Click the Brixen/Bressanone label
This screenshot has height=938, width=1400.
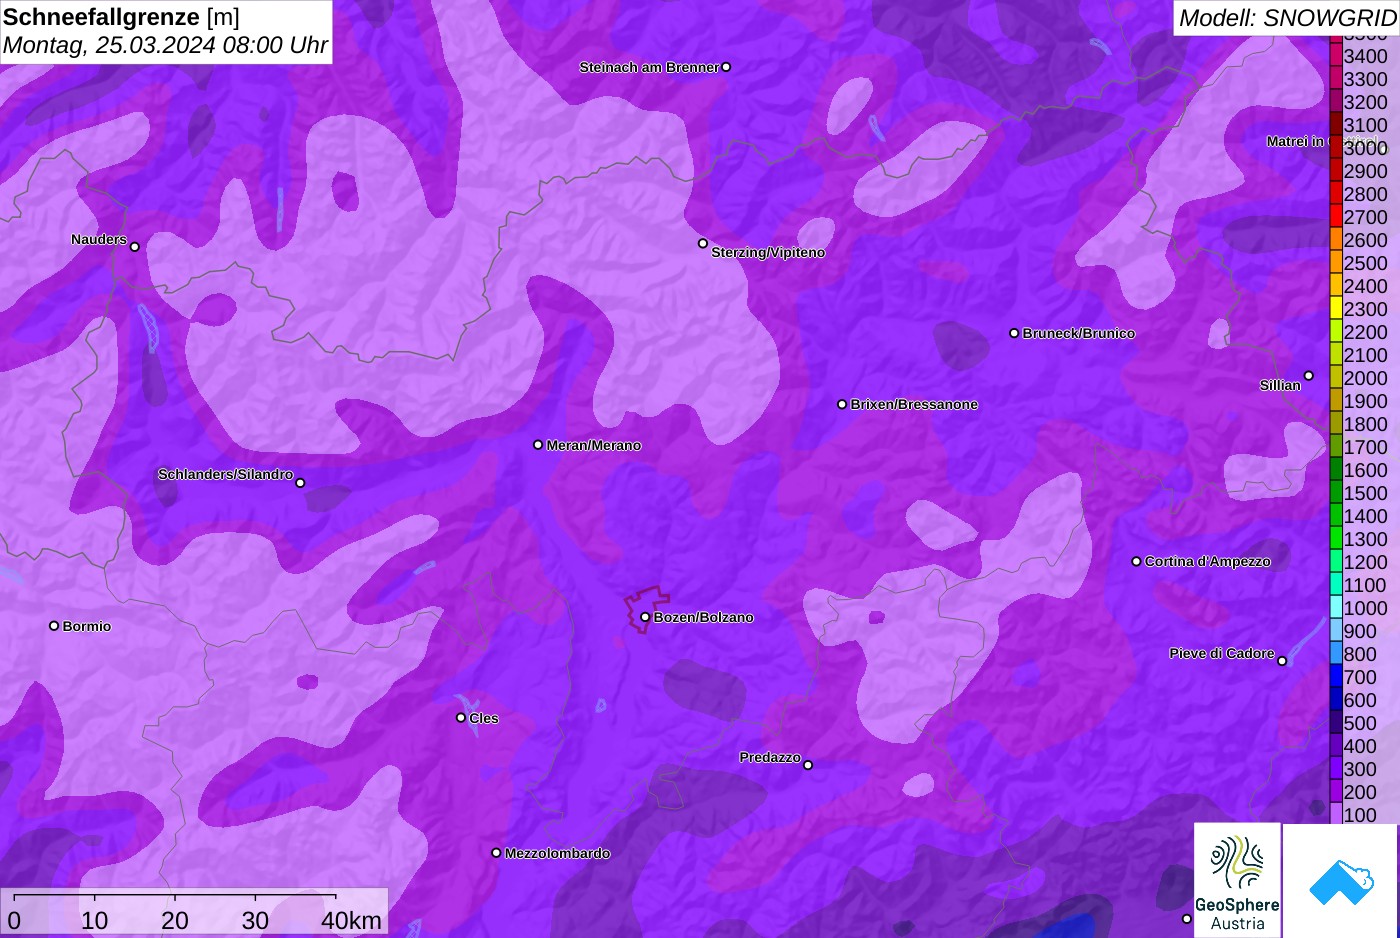(914, 404)
